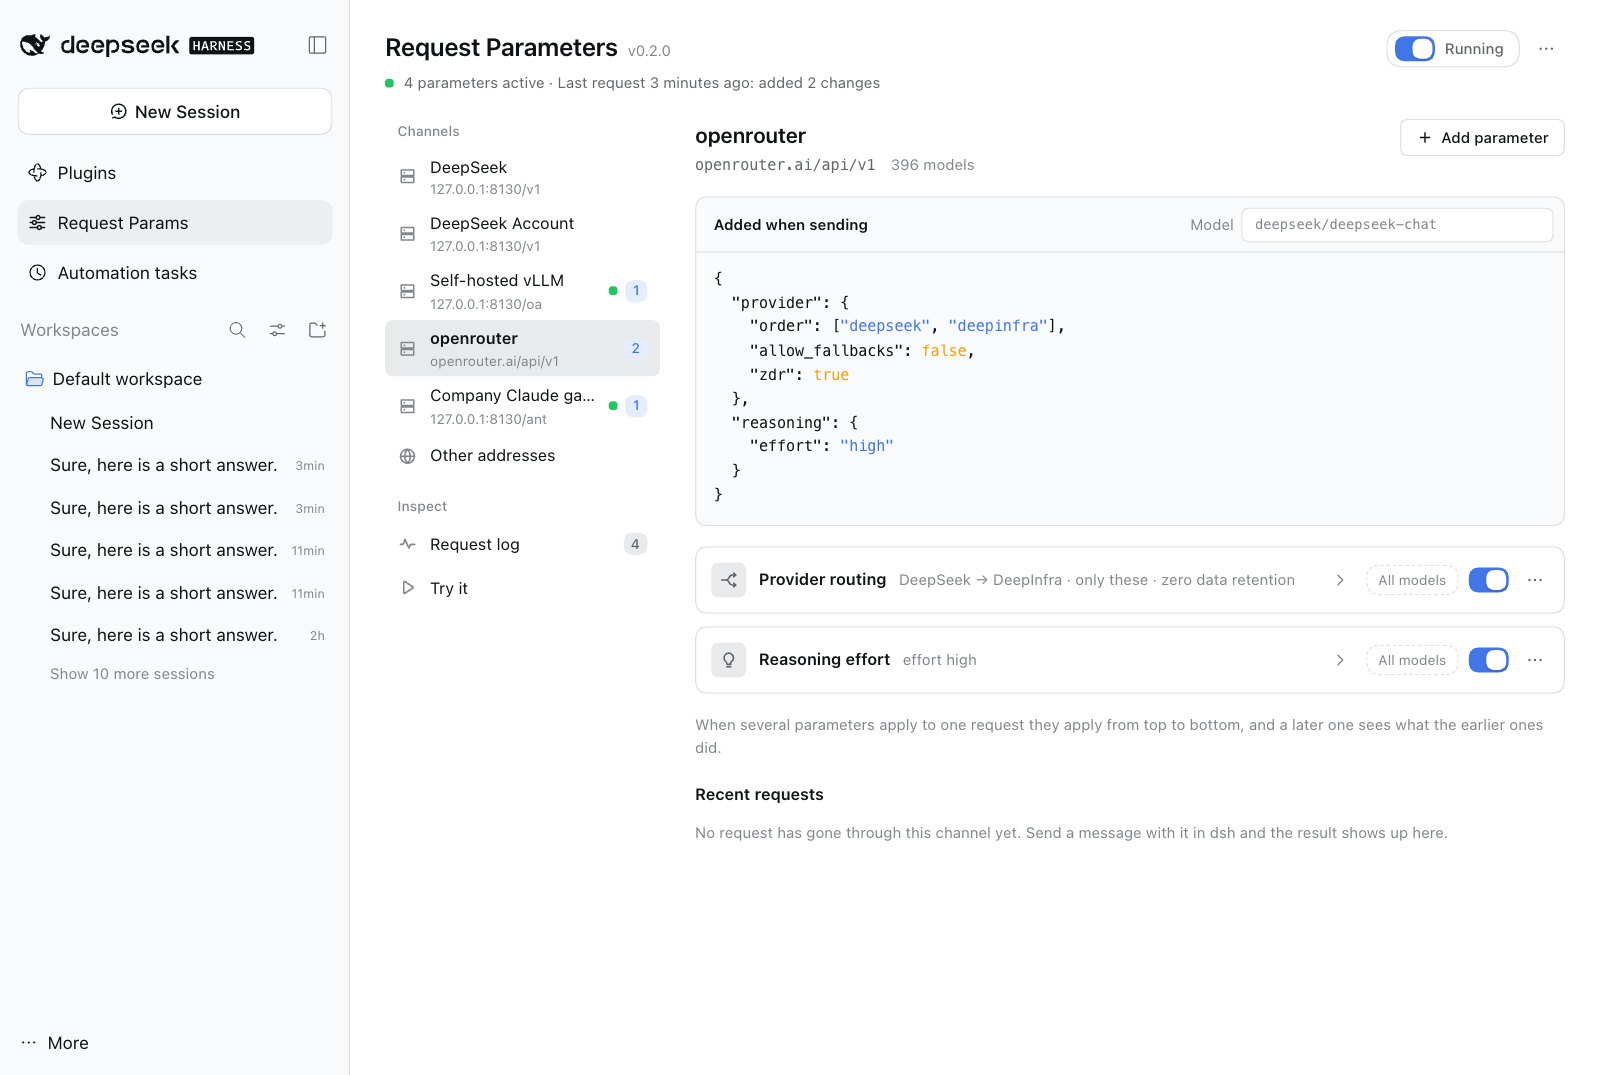Select the Company Claude gateway channel
This screenshot has height=1075, width=1600.
(522, 406)
